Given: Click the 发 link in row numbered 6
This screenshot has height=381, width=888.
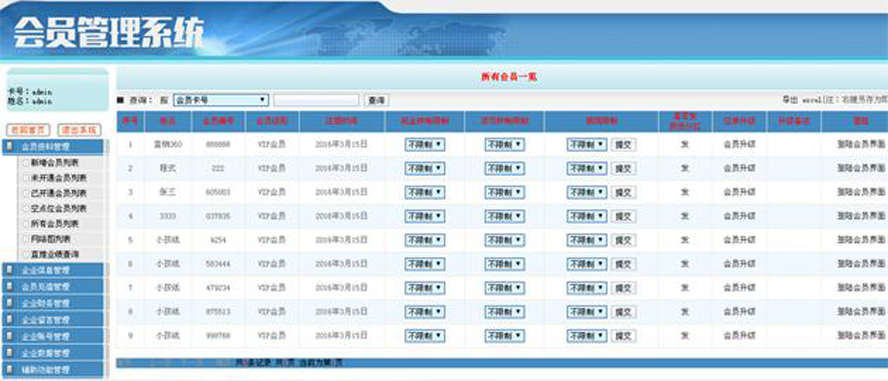Looking at the screenshot, I should (685, 264).
